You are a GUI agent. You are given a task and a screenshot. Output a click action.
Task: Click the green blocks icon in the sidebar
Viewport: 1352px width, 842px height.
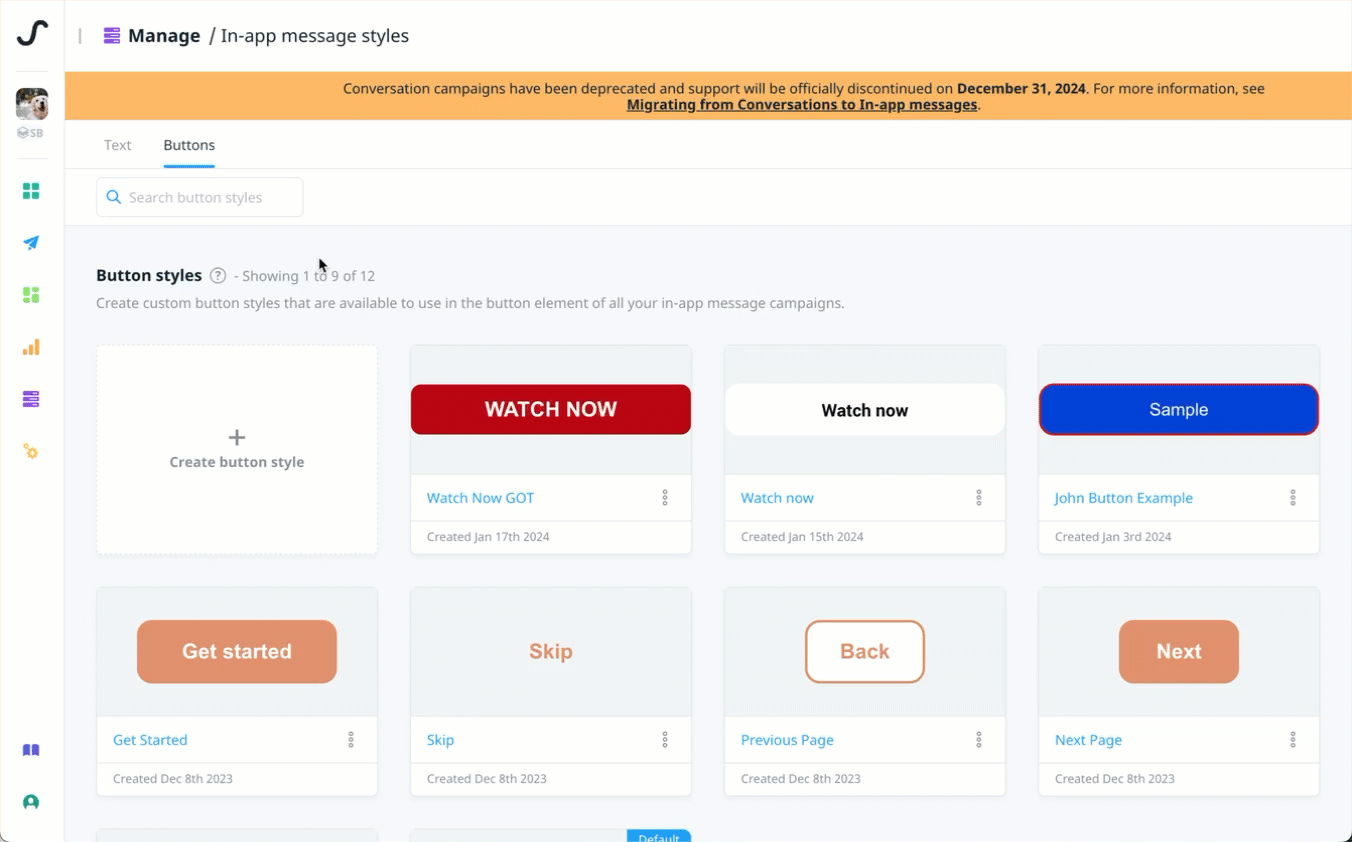(31, 295)
